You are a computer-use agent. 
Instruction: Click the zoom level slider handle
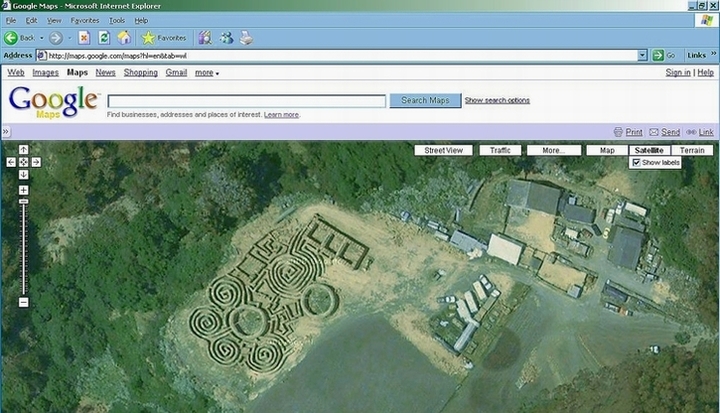point(24,202)
